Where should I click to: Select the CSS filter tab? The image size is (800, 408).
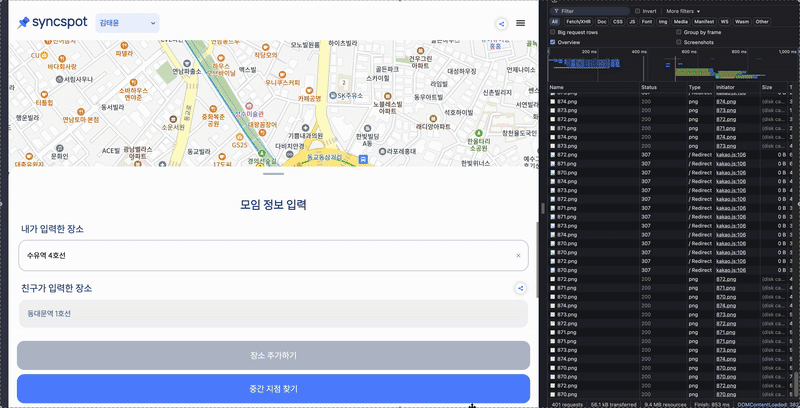pyautogui.click(x=618, y=21)
